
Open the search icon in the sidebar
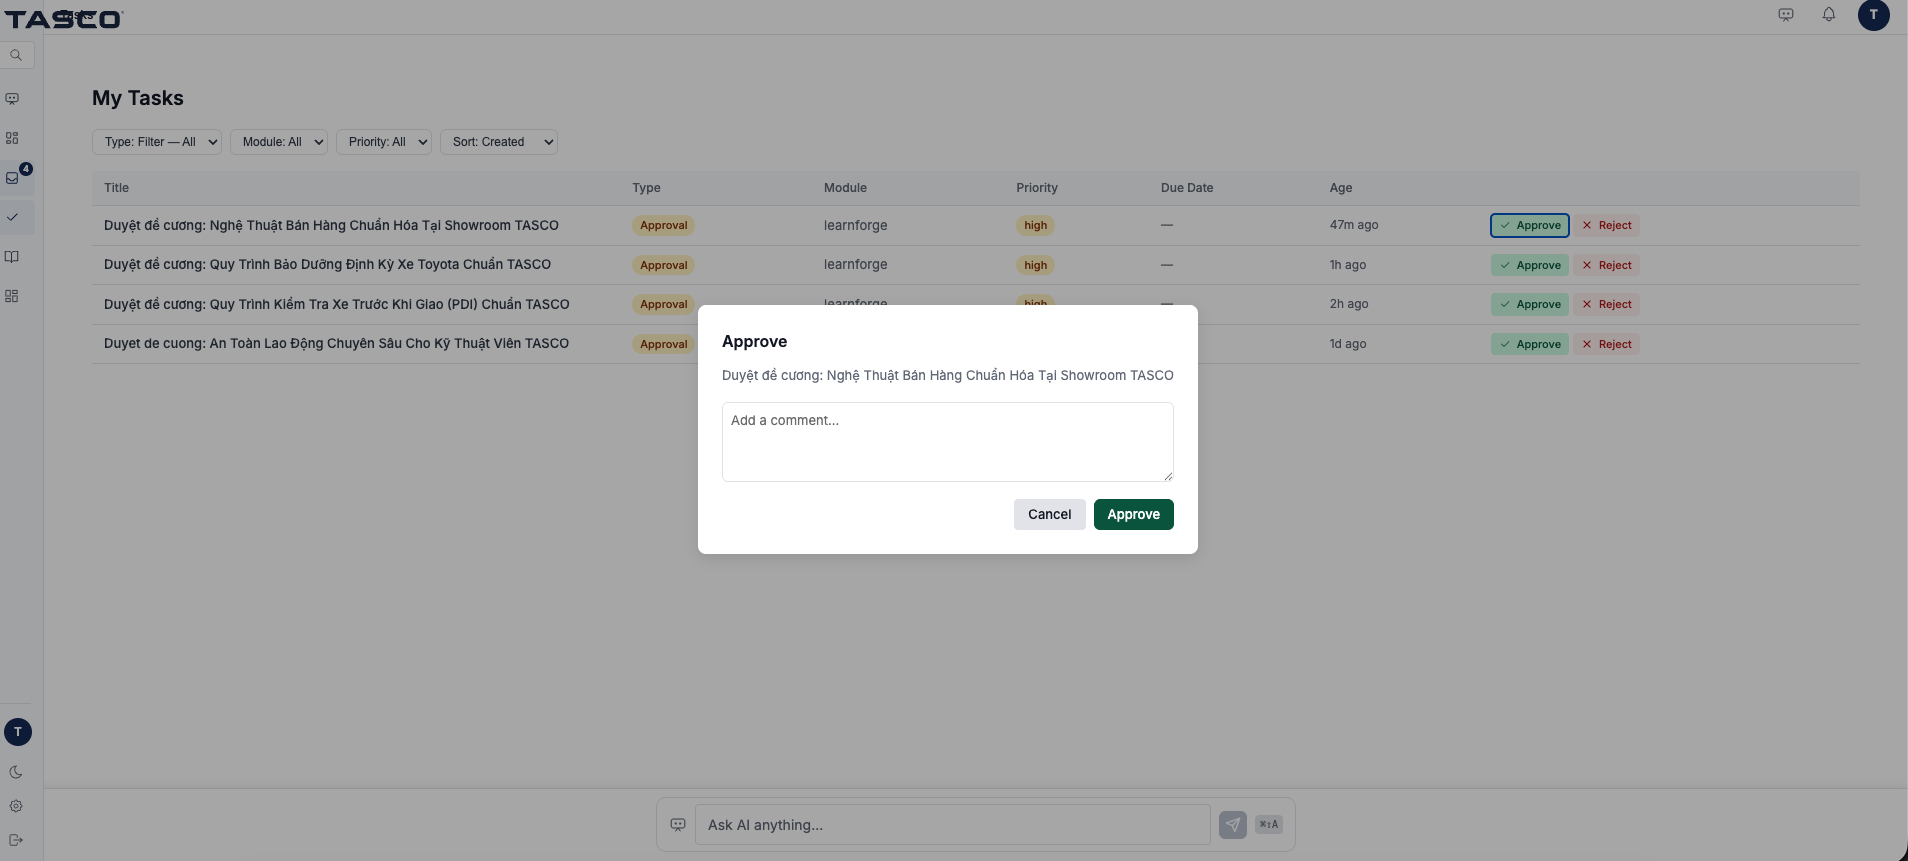[16, 55]
